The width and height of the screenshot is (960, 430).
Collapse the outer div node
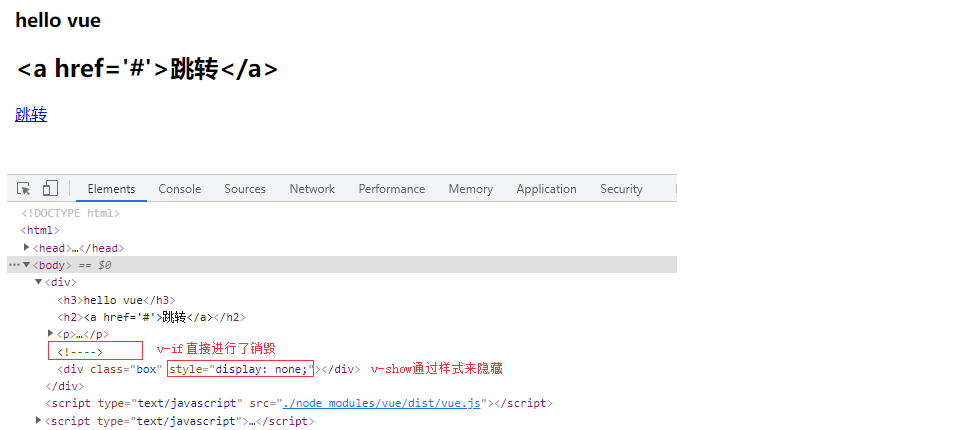[x=39, y=282]
